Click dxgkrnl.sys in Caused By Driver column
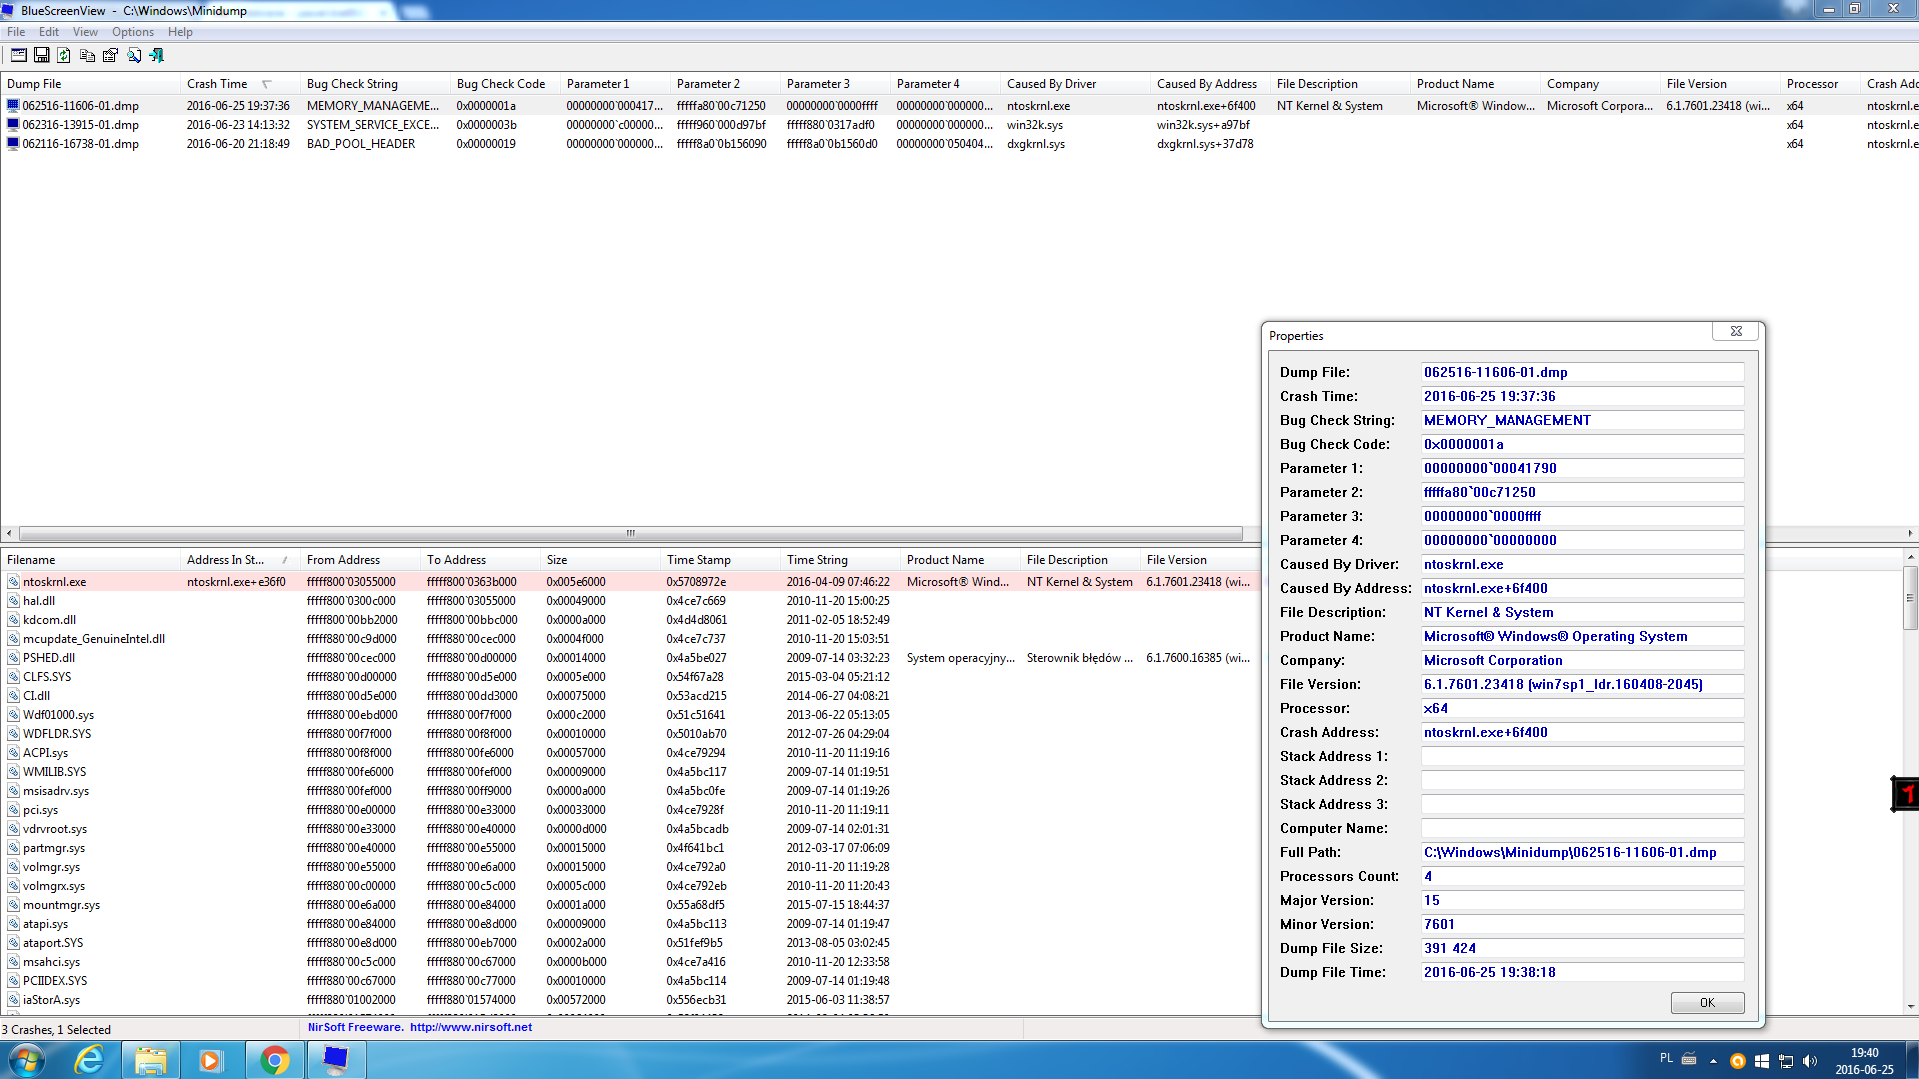 tap(1036, 144)
